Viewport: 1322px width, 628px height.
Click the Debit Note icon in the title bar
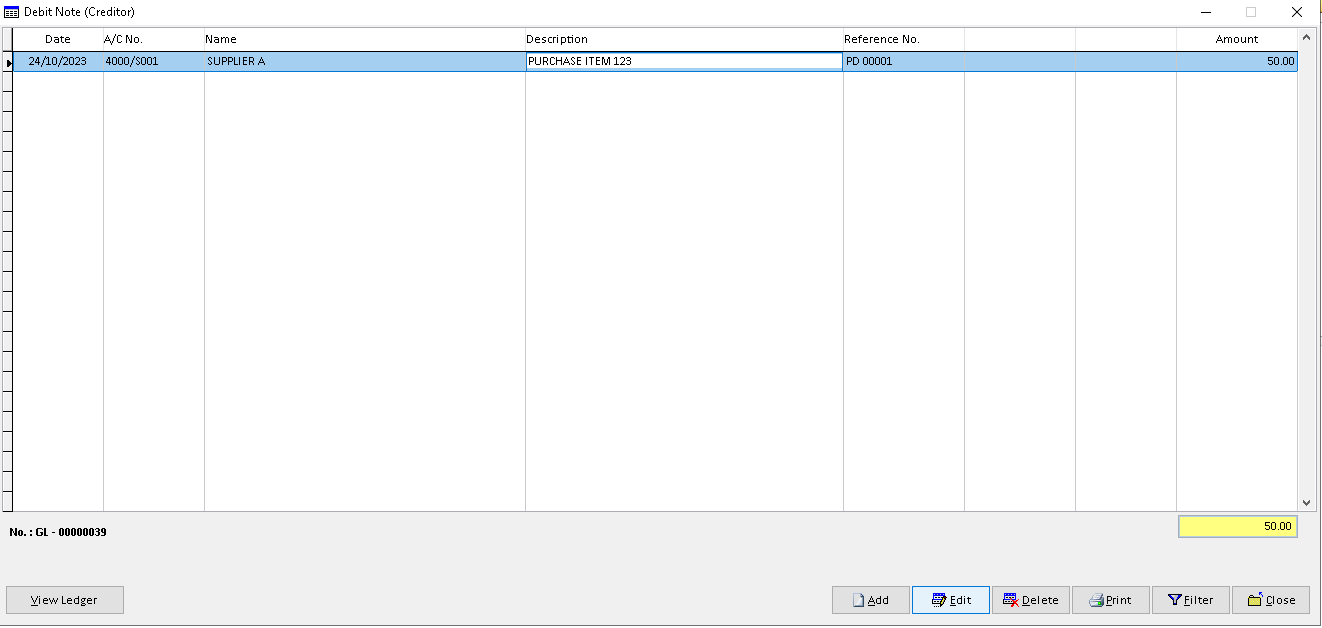[12, 12]
